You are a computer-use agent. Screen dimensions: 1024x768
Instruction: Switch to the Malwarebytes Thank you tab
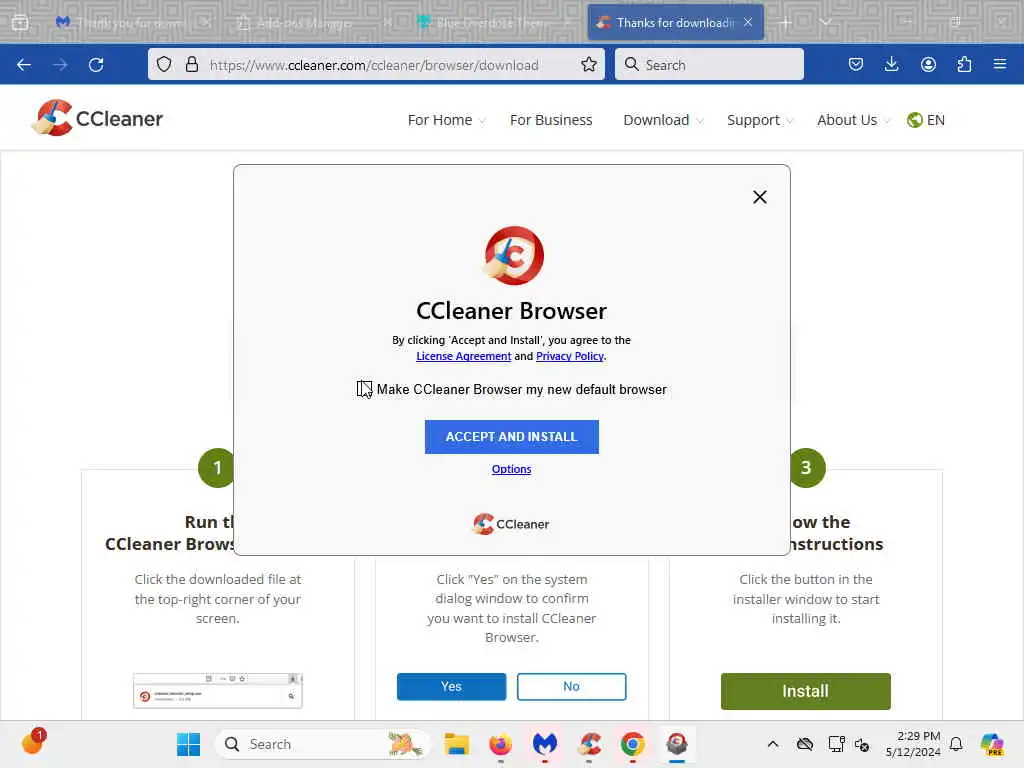tap(133, 23)
